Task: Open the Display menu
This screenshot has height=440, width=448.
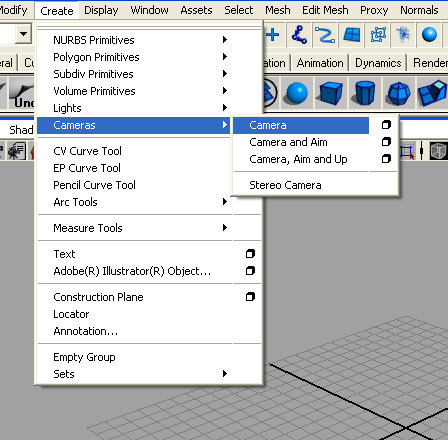Action: pos(101,10)
